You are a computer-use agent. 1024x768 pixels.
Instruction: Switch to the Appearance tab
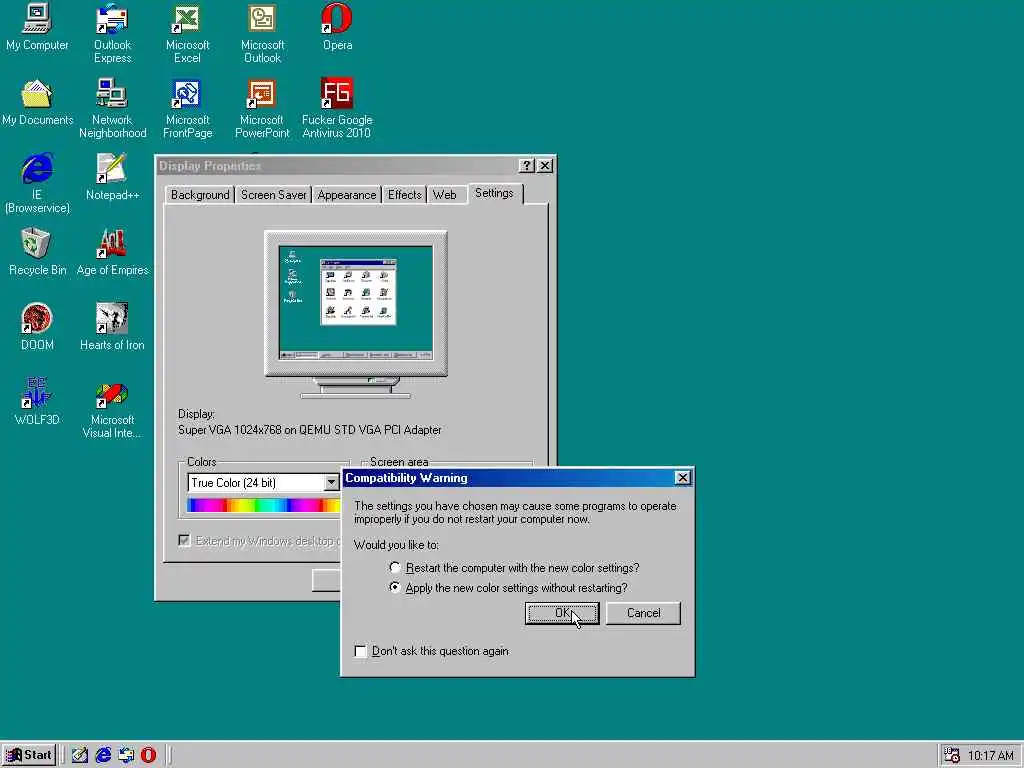click(347, 195)
